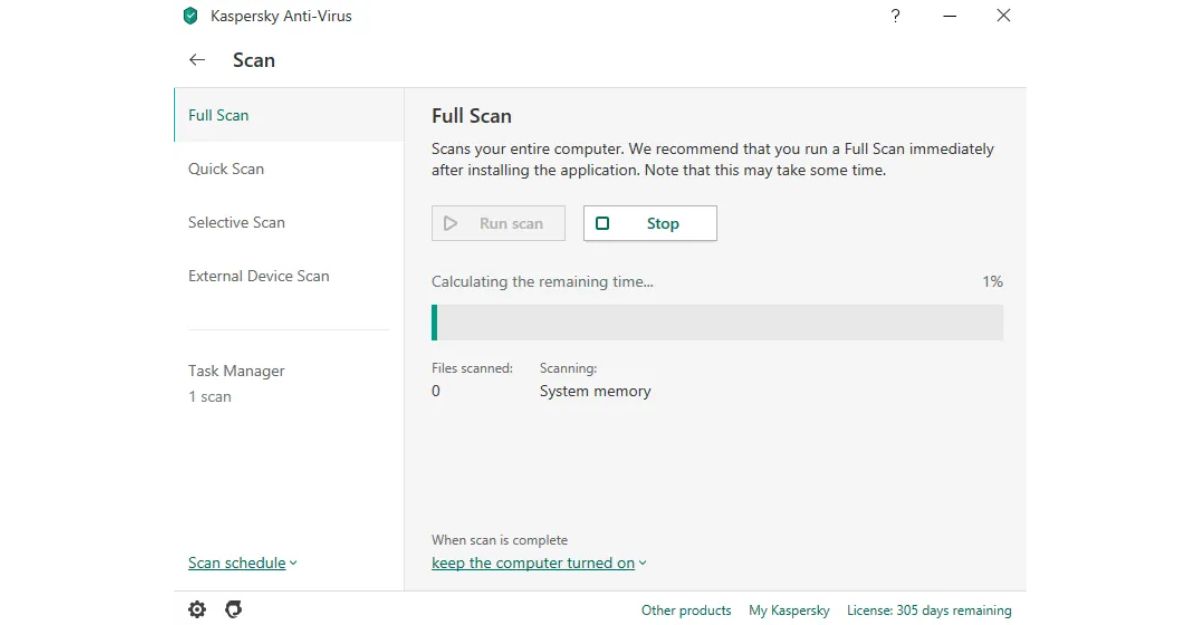Click License: 305 days remaining
Image resolution: width=1200 pixels, height=625 pixels.
[x=929, y=610]
